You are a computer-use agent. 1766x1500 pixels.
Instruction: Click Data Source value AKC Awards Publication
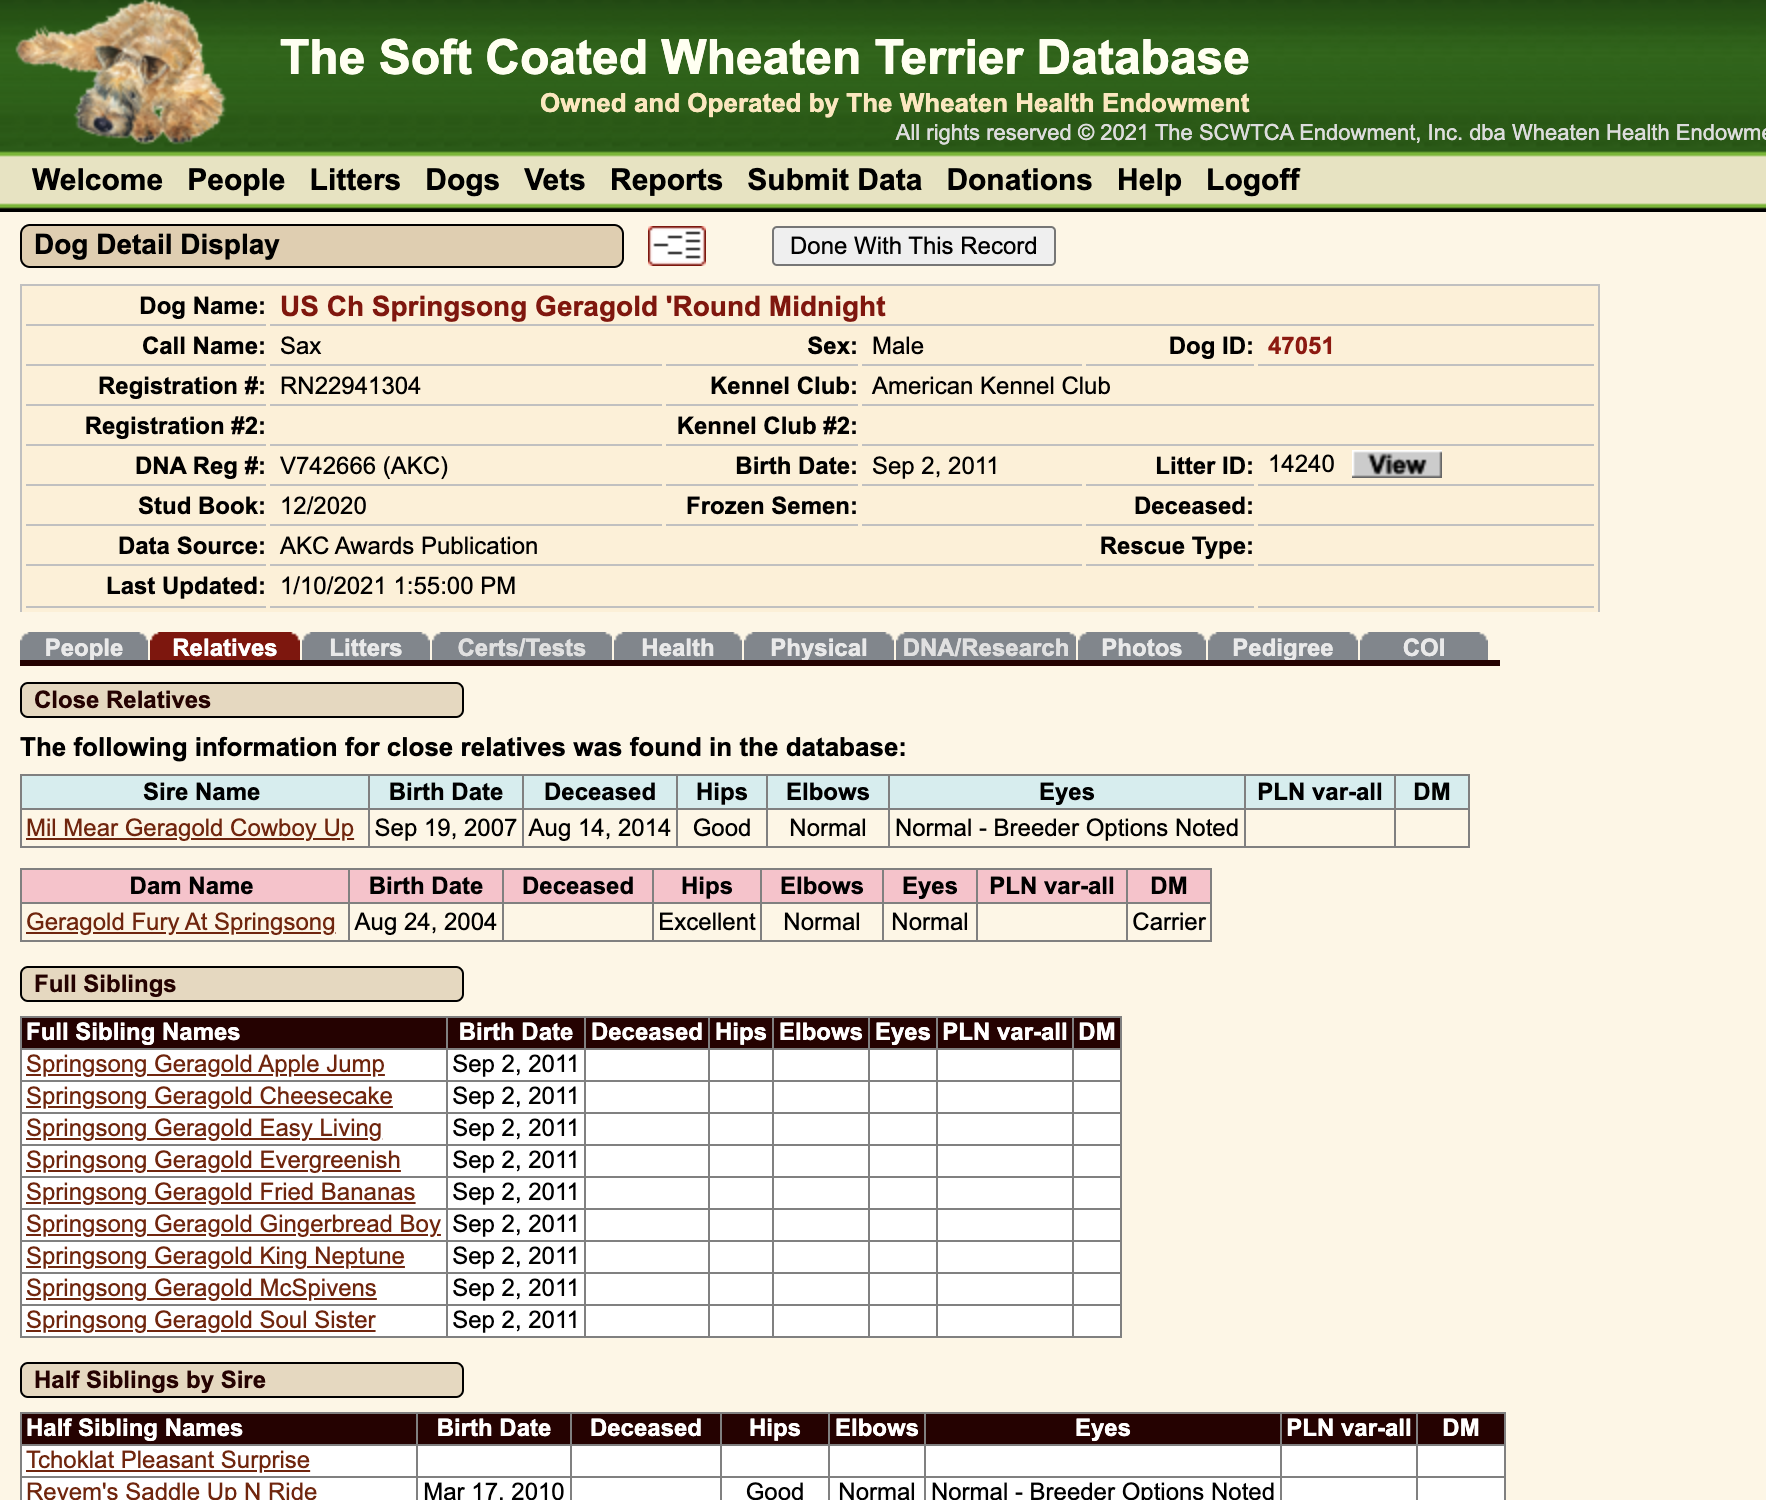[x=409, y=546]
